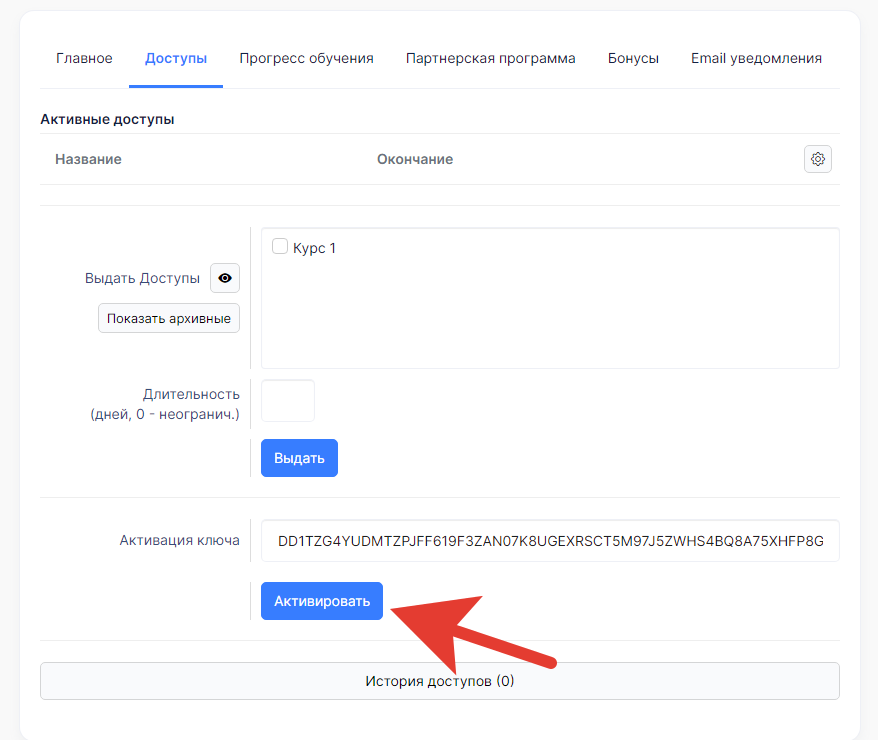The width and height of the screenshot is (878, 740).
Task: Click the Активные доступы heading
Action: coord(108,119)
